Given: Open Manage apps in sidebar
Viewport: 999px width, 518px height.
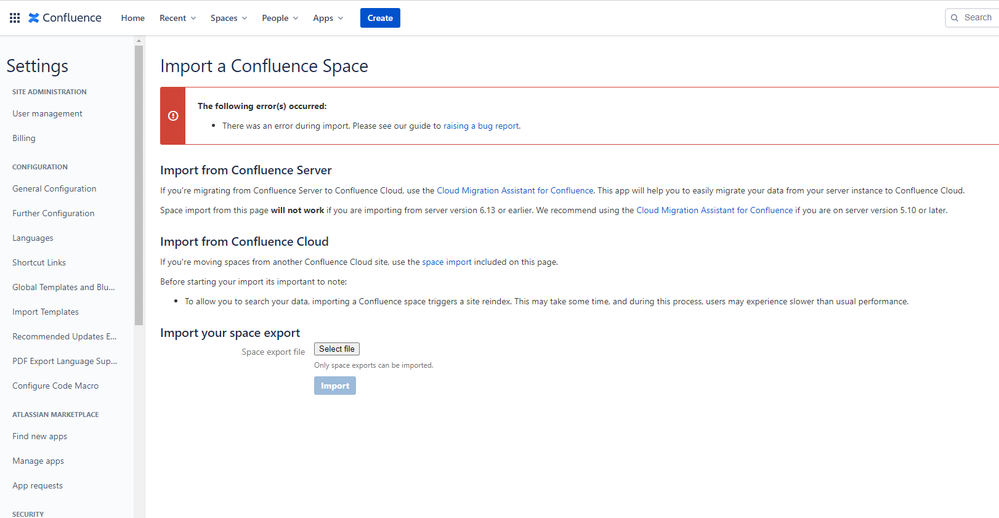Looking at the screenshot, I should click(38, 461).
